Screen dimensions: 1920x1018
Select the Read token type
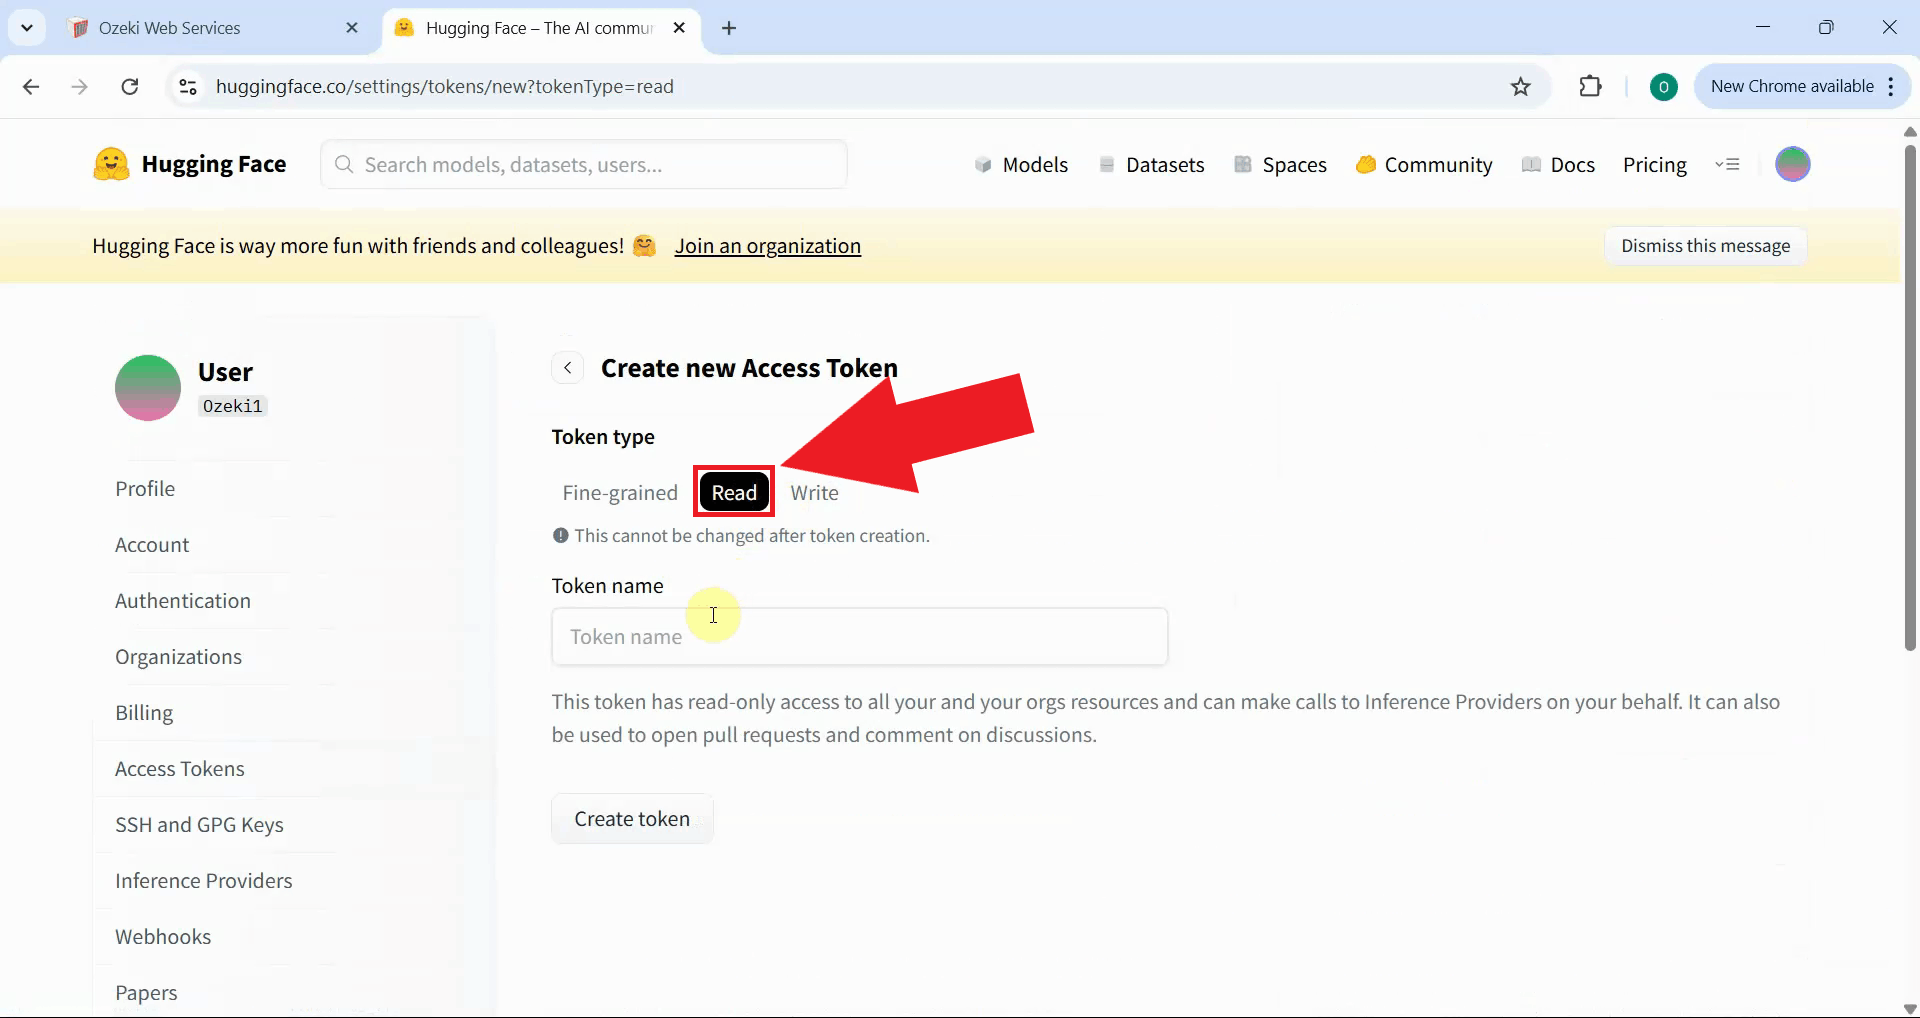[733, 492]
